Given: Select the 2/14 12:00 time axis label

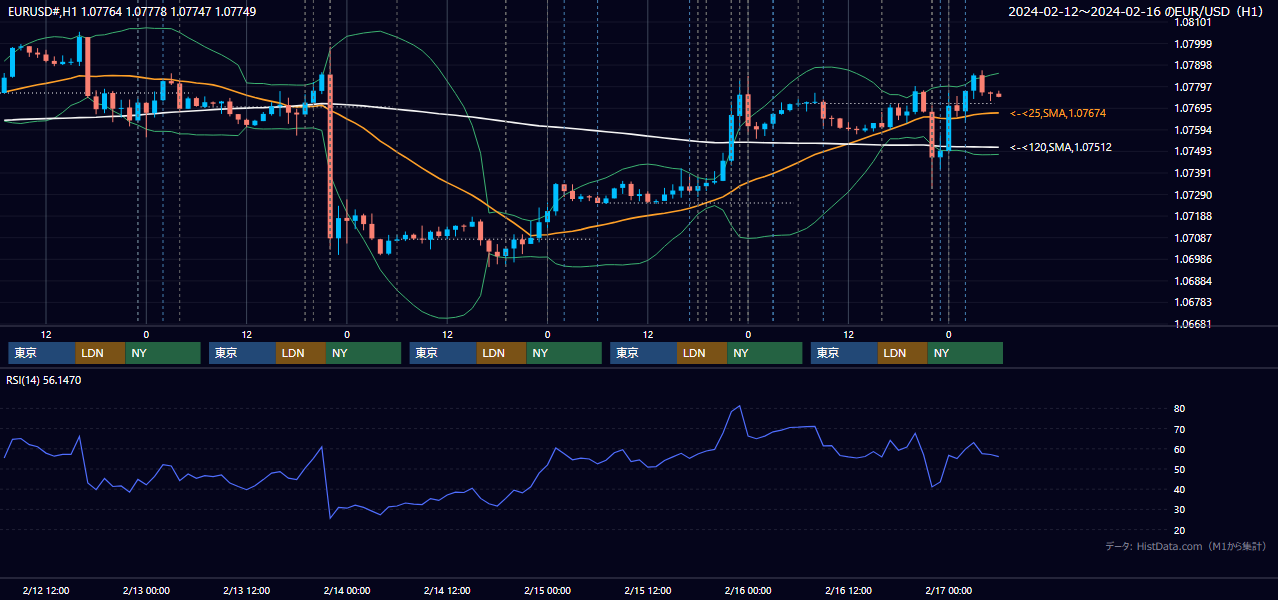Looking at the screenshot, I should [x=448, y=590].
